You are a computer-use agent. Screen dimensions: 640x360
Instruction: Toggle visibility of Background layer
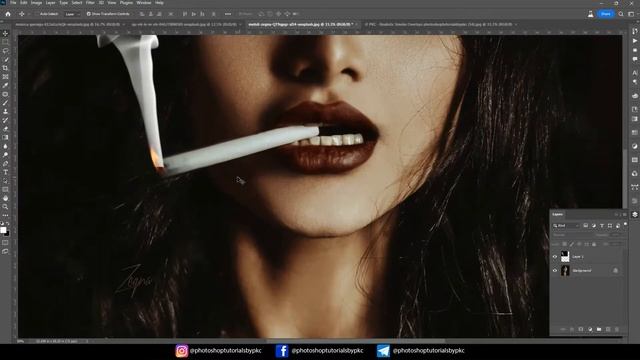click(x=555, y=271)
